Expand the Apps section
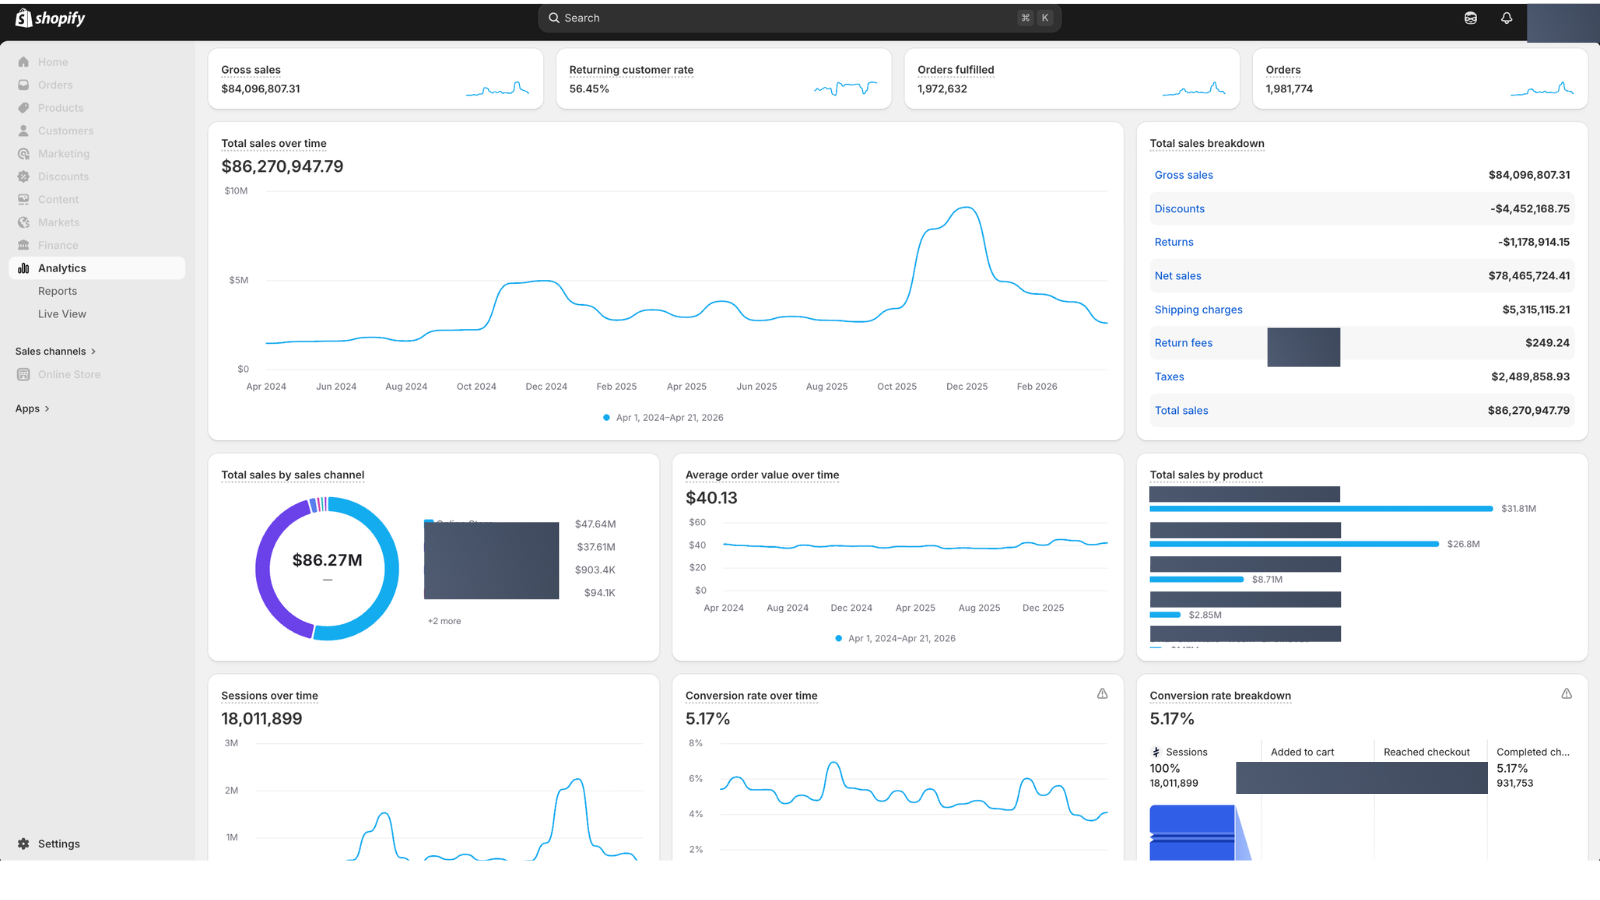The width and height of the screenshot is (1600, 900). point(32,409)
